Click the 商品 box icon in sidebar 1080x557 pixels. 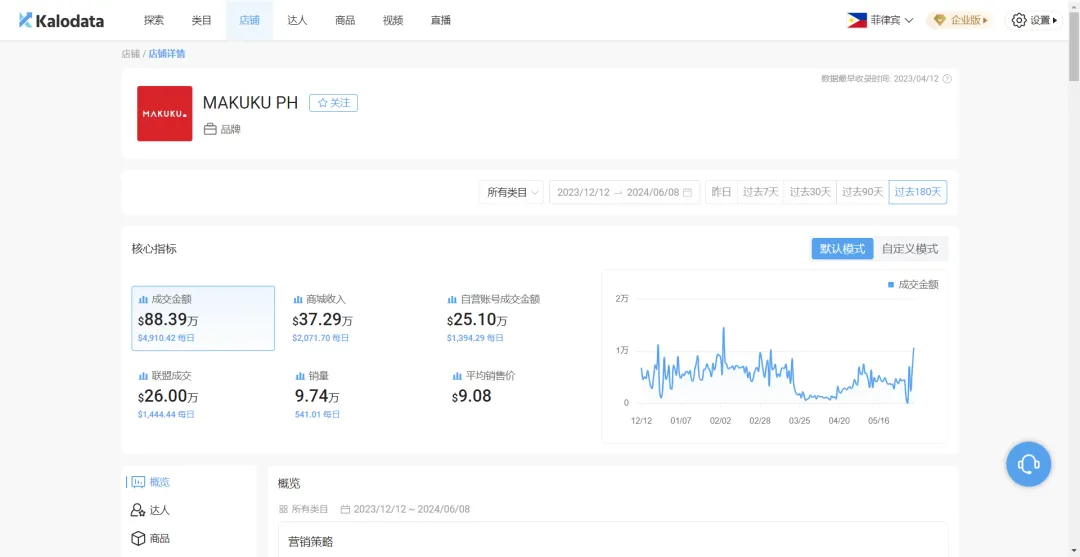(x=138, y=538)
